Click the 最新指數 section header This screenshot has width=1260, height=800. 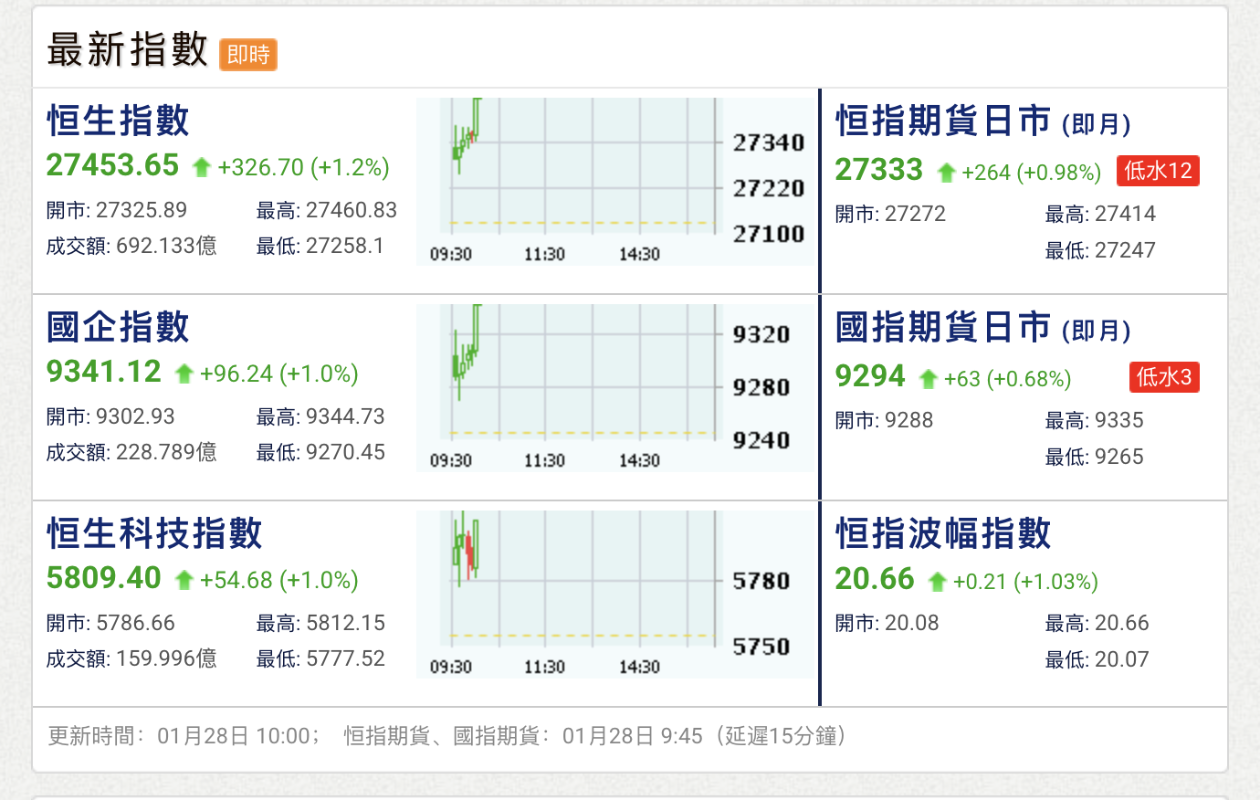click(x=127, y=50)
